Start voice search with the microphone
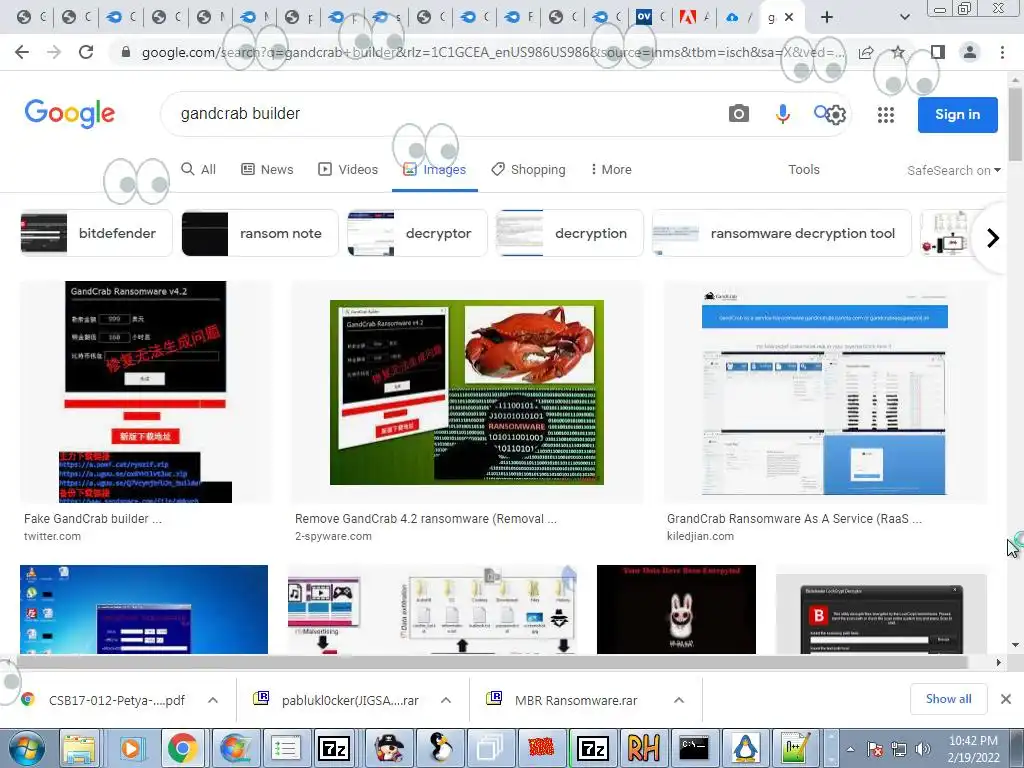This screenshot has width=1024, height=768. click(782, 114)
